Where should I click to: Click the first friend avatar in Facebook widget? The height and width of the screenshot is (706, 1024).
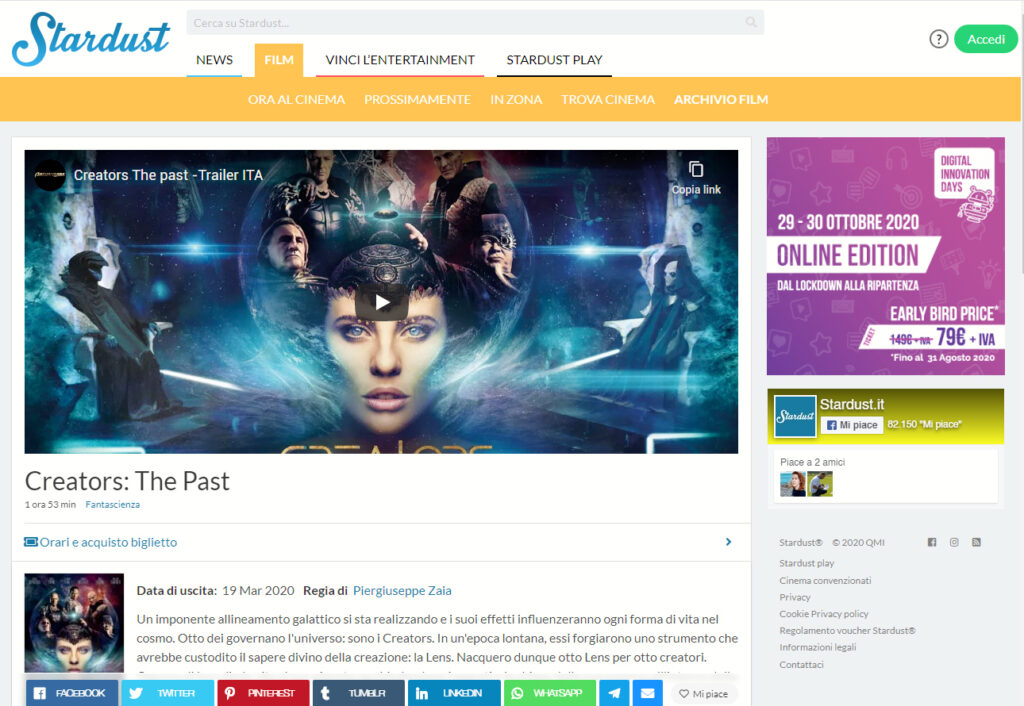coord(793,484)
